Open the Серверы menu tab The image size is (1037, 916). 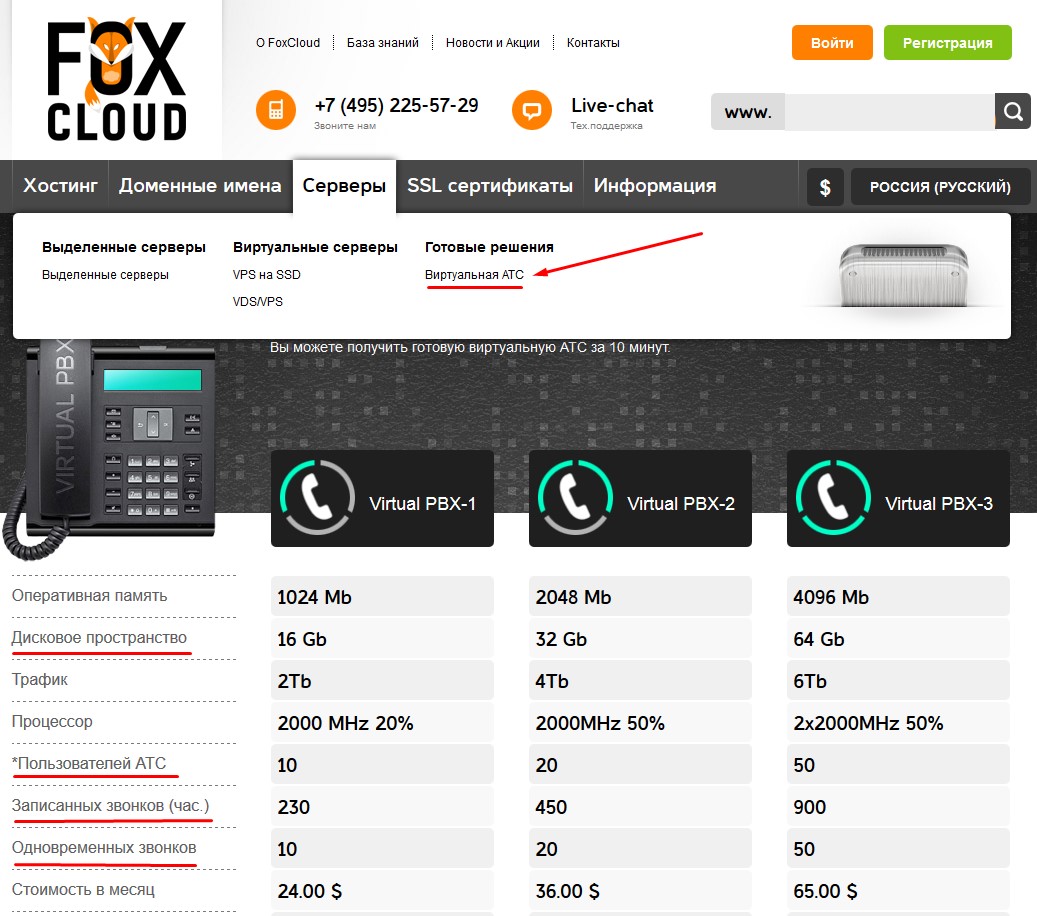344,186
